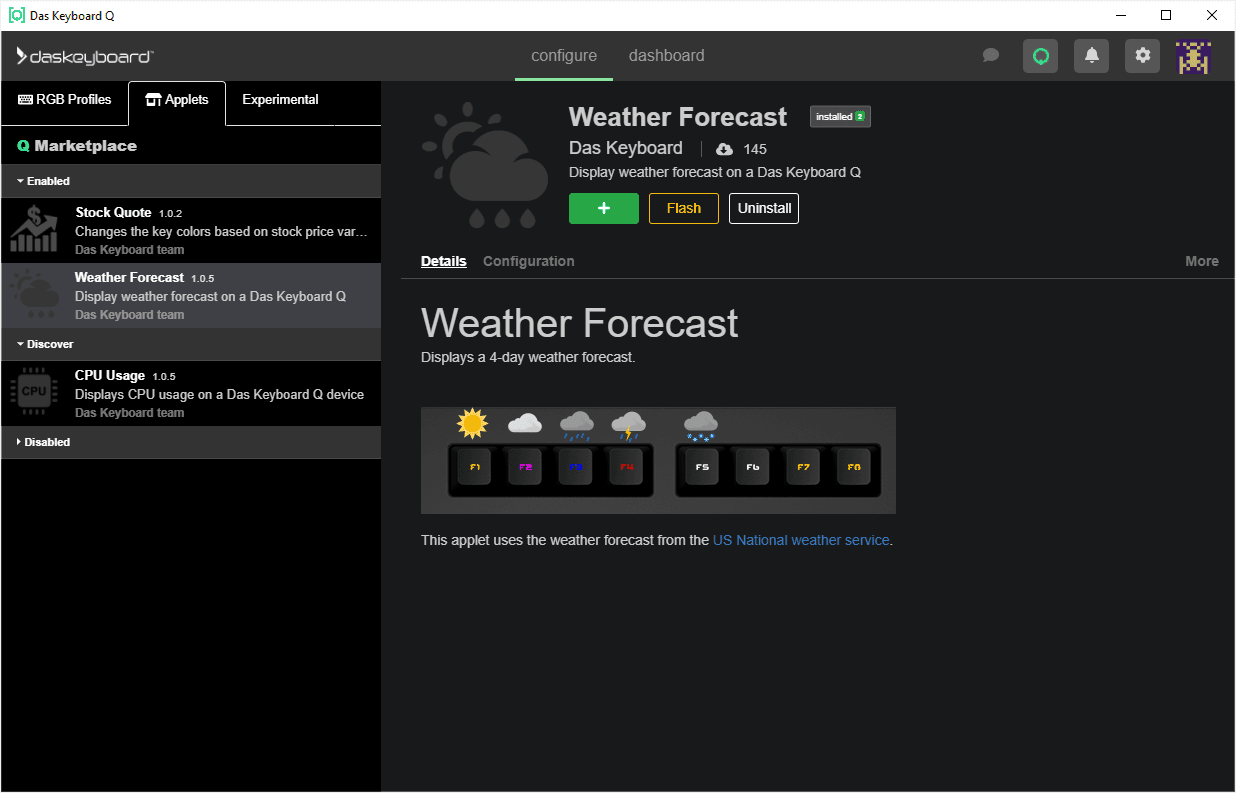Image resolution: width=1236 pixels, height=793 pixels.
Task: Open the US National weather service link
Action: 800,540
